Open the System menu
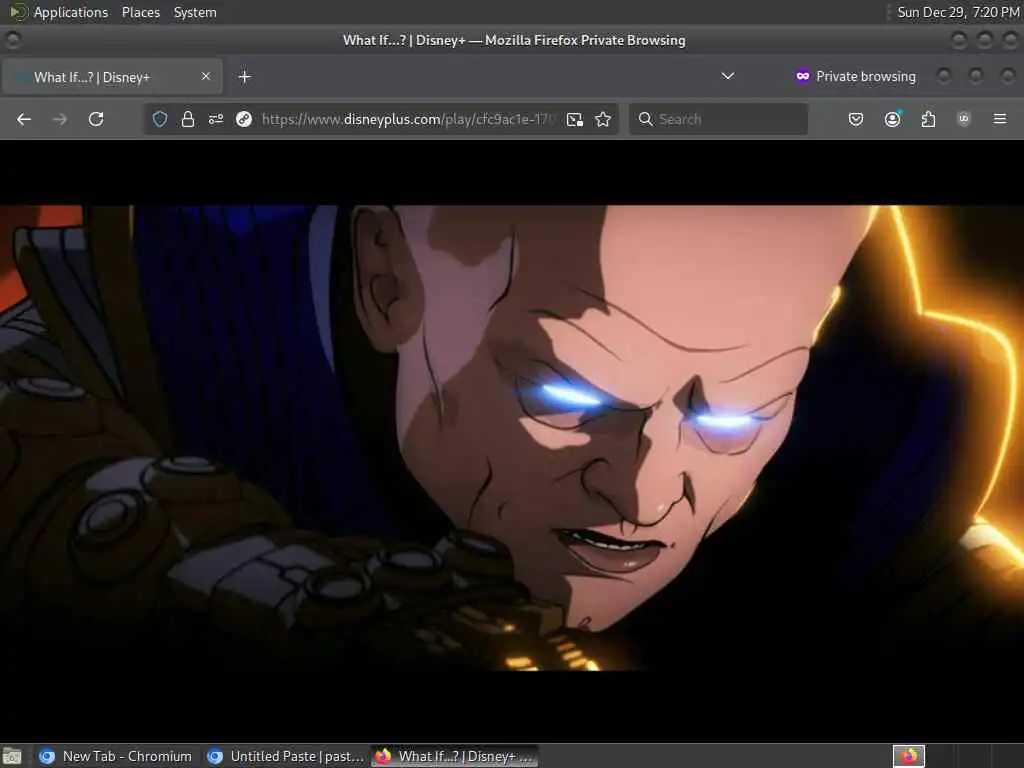Image resolution: width=1024 pixels, height=768 pixels. [195, 12]
